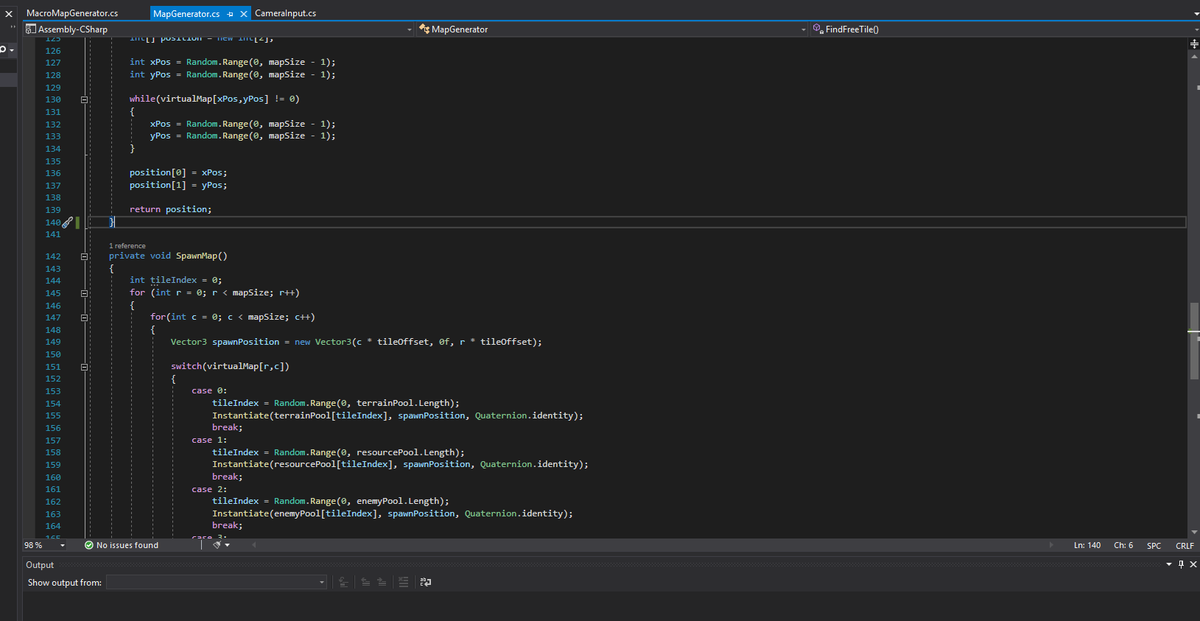Screen dimensions: 1200x621
Task: Click Go to Previous Message output icon
Action: coord(366,582)
